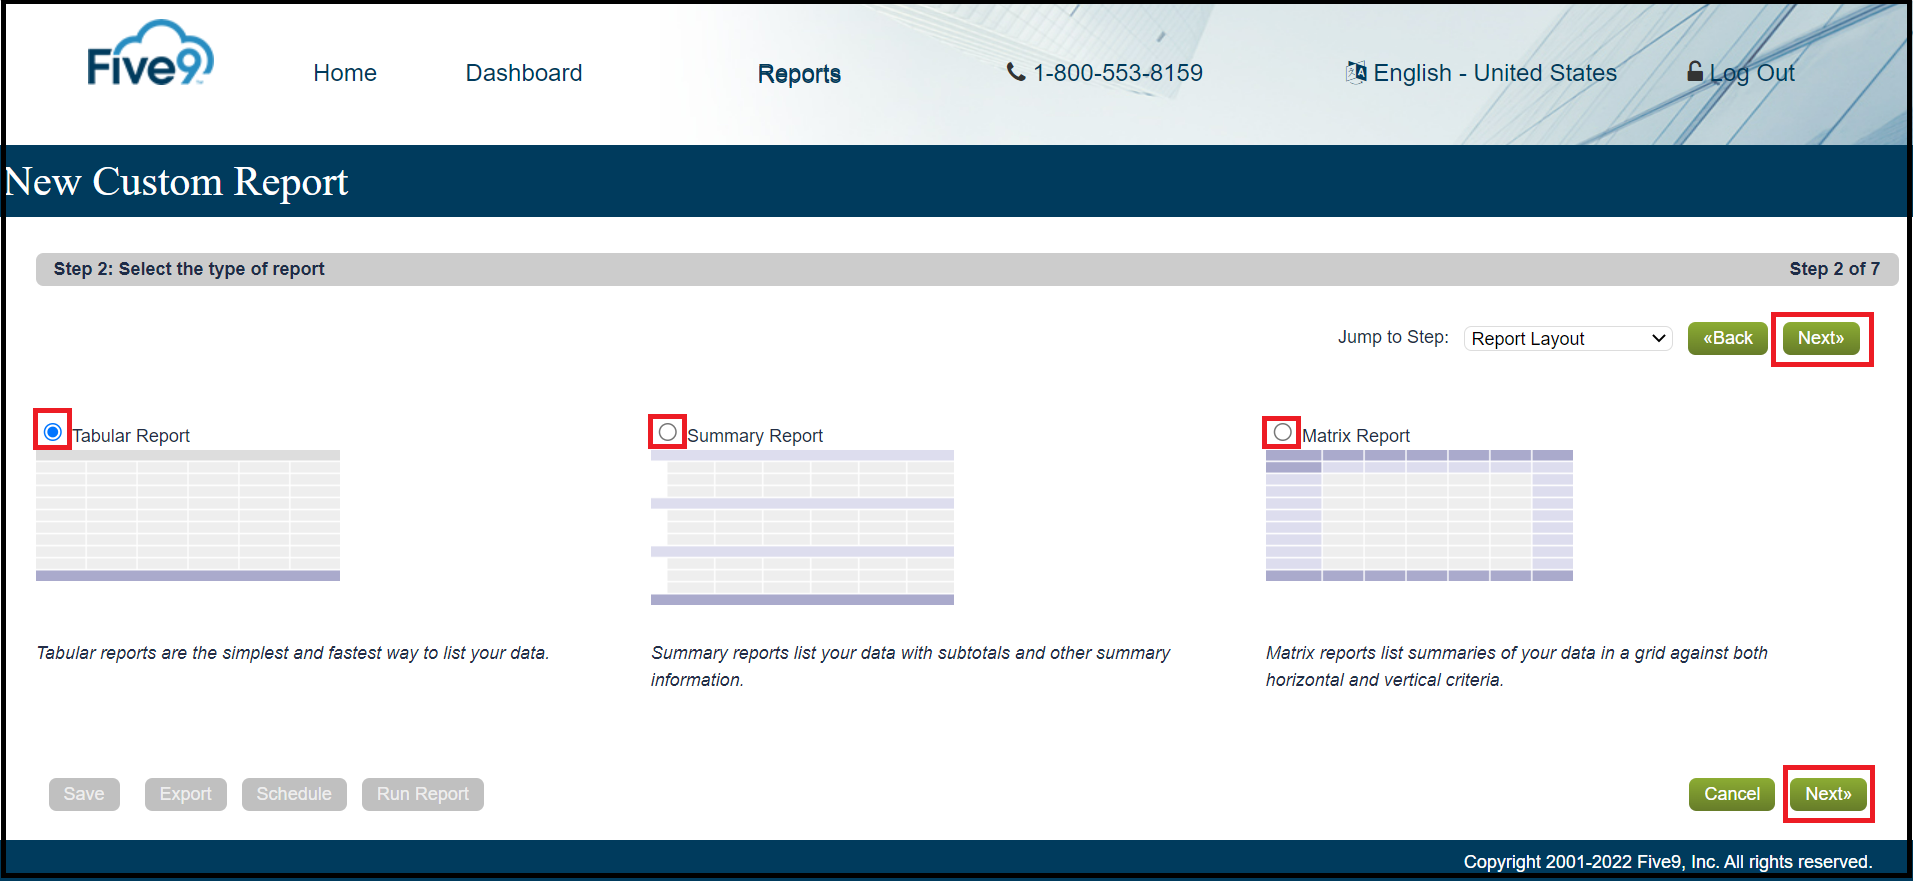Click the phone icon beside 1-800-553-8159
The height and width of the screenshot is (881, 1913).
[x=1015, y=72]
